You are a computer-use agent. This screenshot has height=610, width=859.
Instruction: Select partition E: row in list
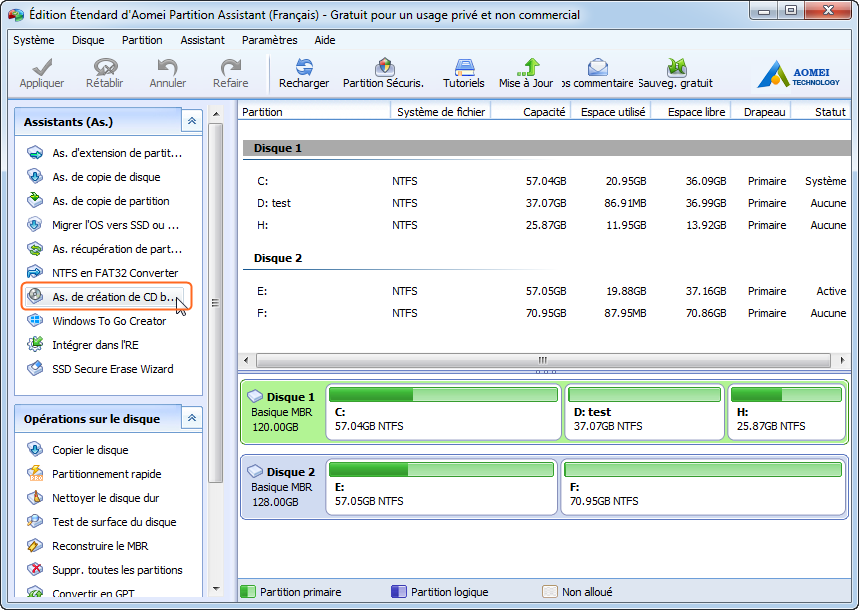click(547, 291)
